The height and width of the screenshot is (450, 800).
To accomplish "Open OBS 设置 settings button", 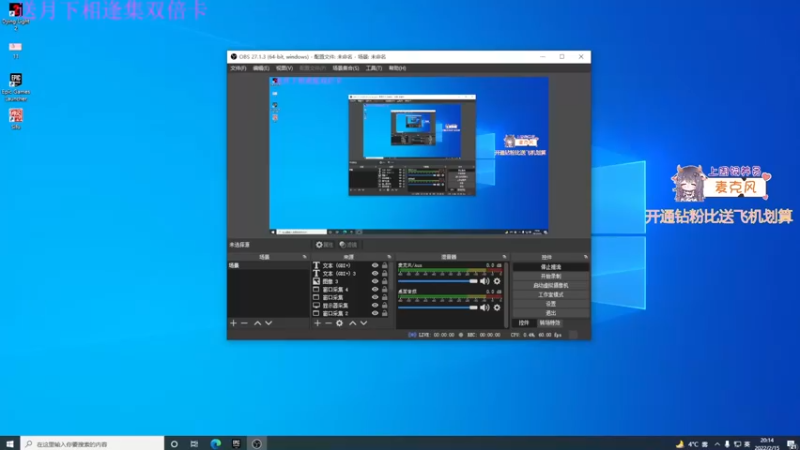I will 551,304.
